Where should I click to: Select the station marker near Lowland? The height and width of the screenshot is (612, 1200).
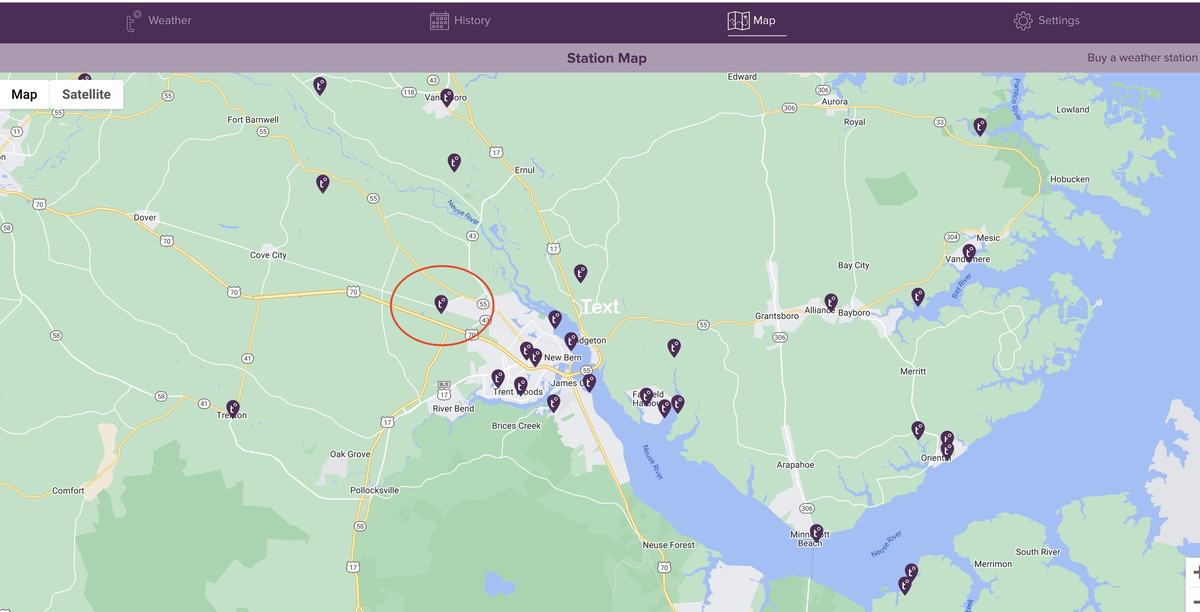pyautogui.click(x=980, y=126)
